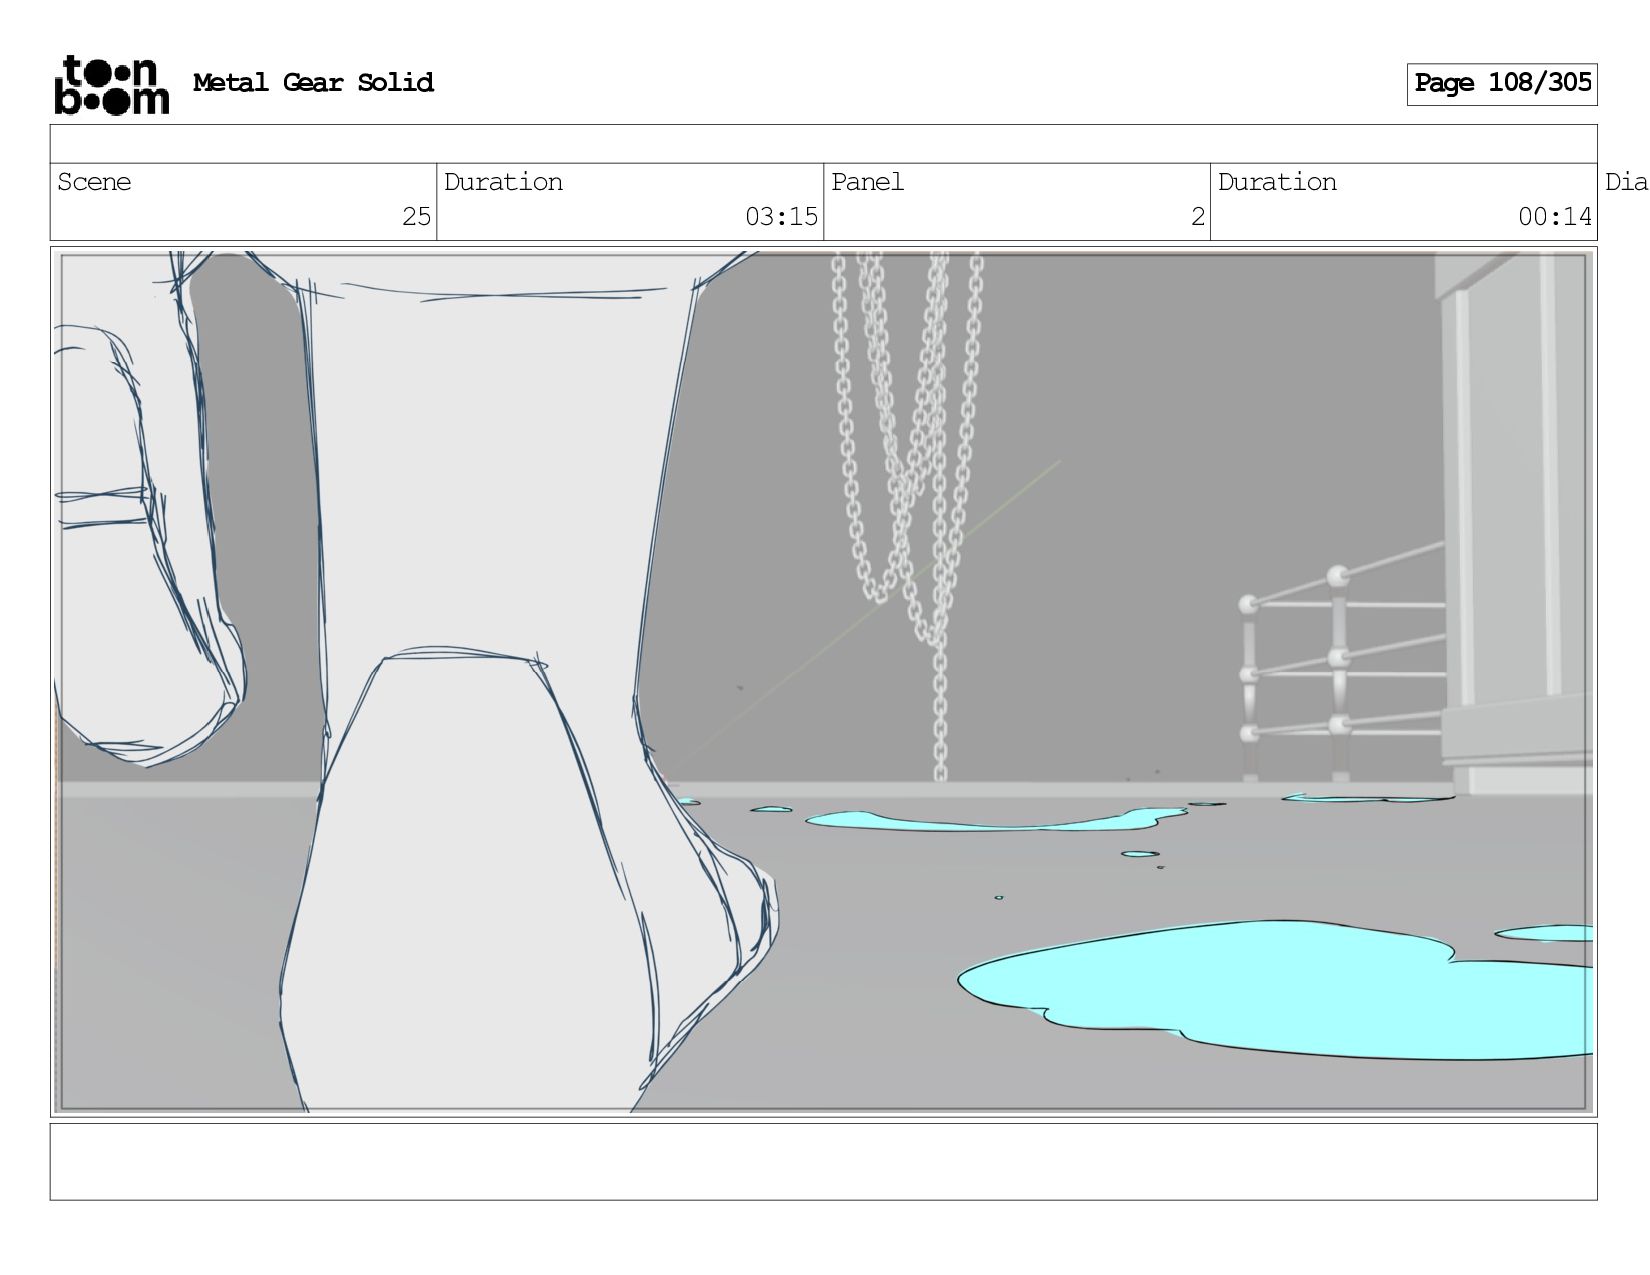Click the panel number value 2

1197,217
